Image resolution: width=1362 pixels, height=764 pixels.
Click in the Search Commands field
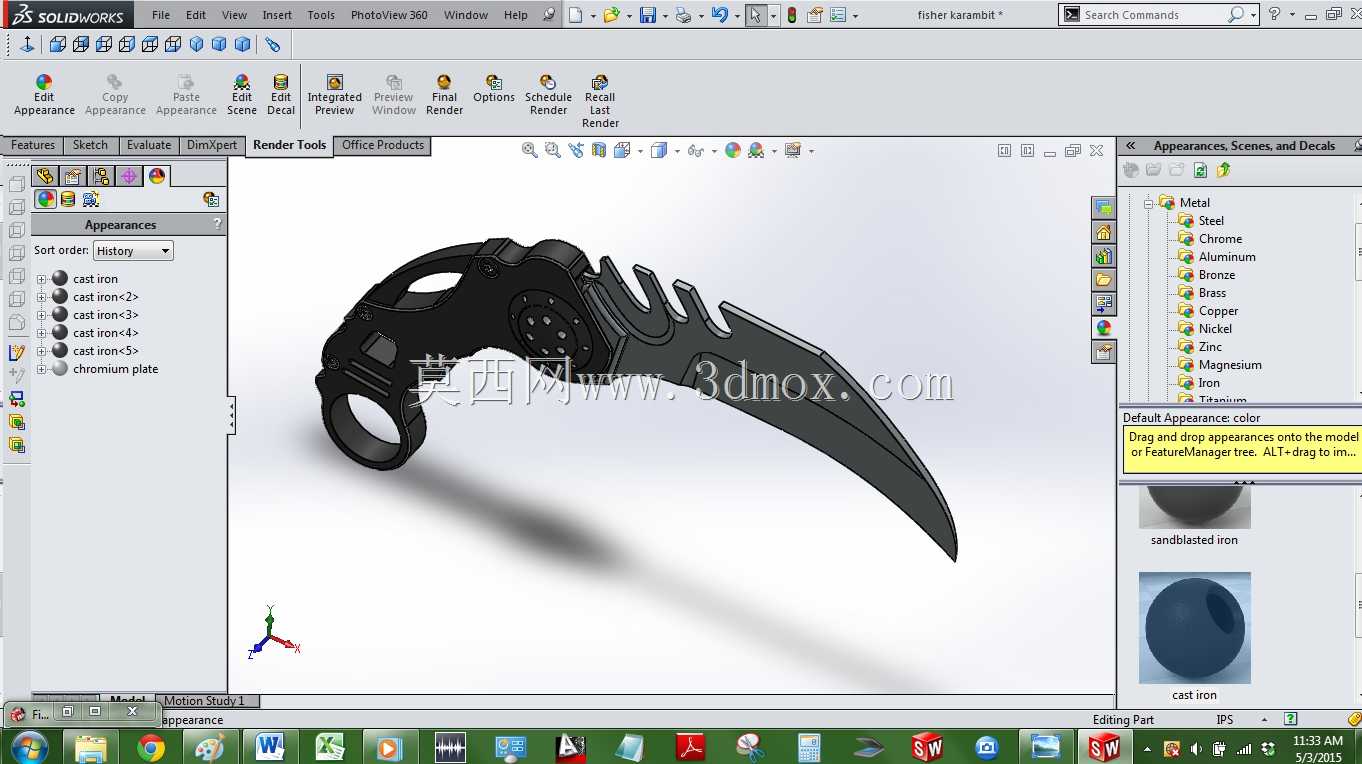click(1153, 15)
